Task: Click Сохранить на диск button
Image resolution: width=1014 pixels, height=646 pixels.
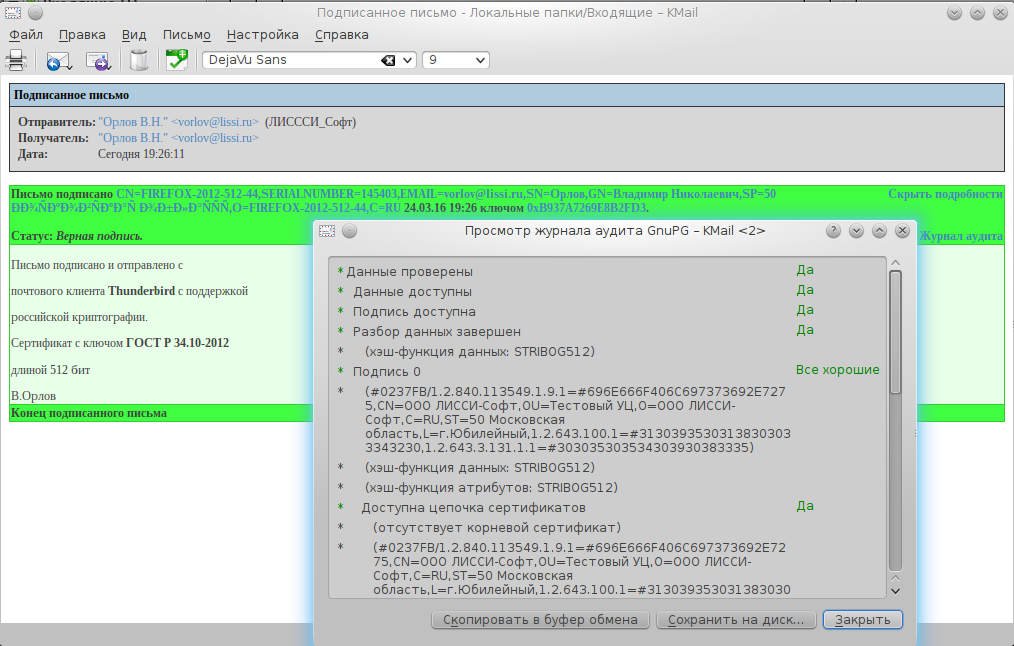Action: tap(735, 619)
